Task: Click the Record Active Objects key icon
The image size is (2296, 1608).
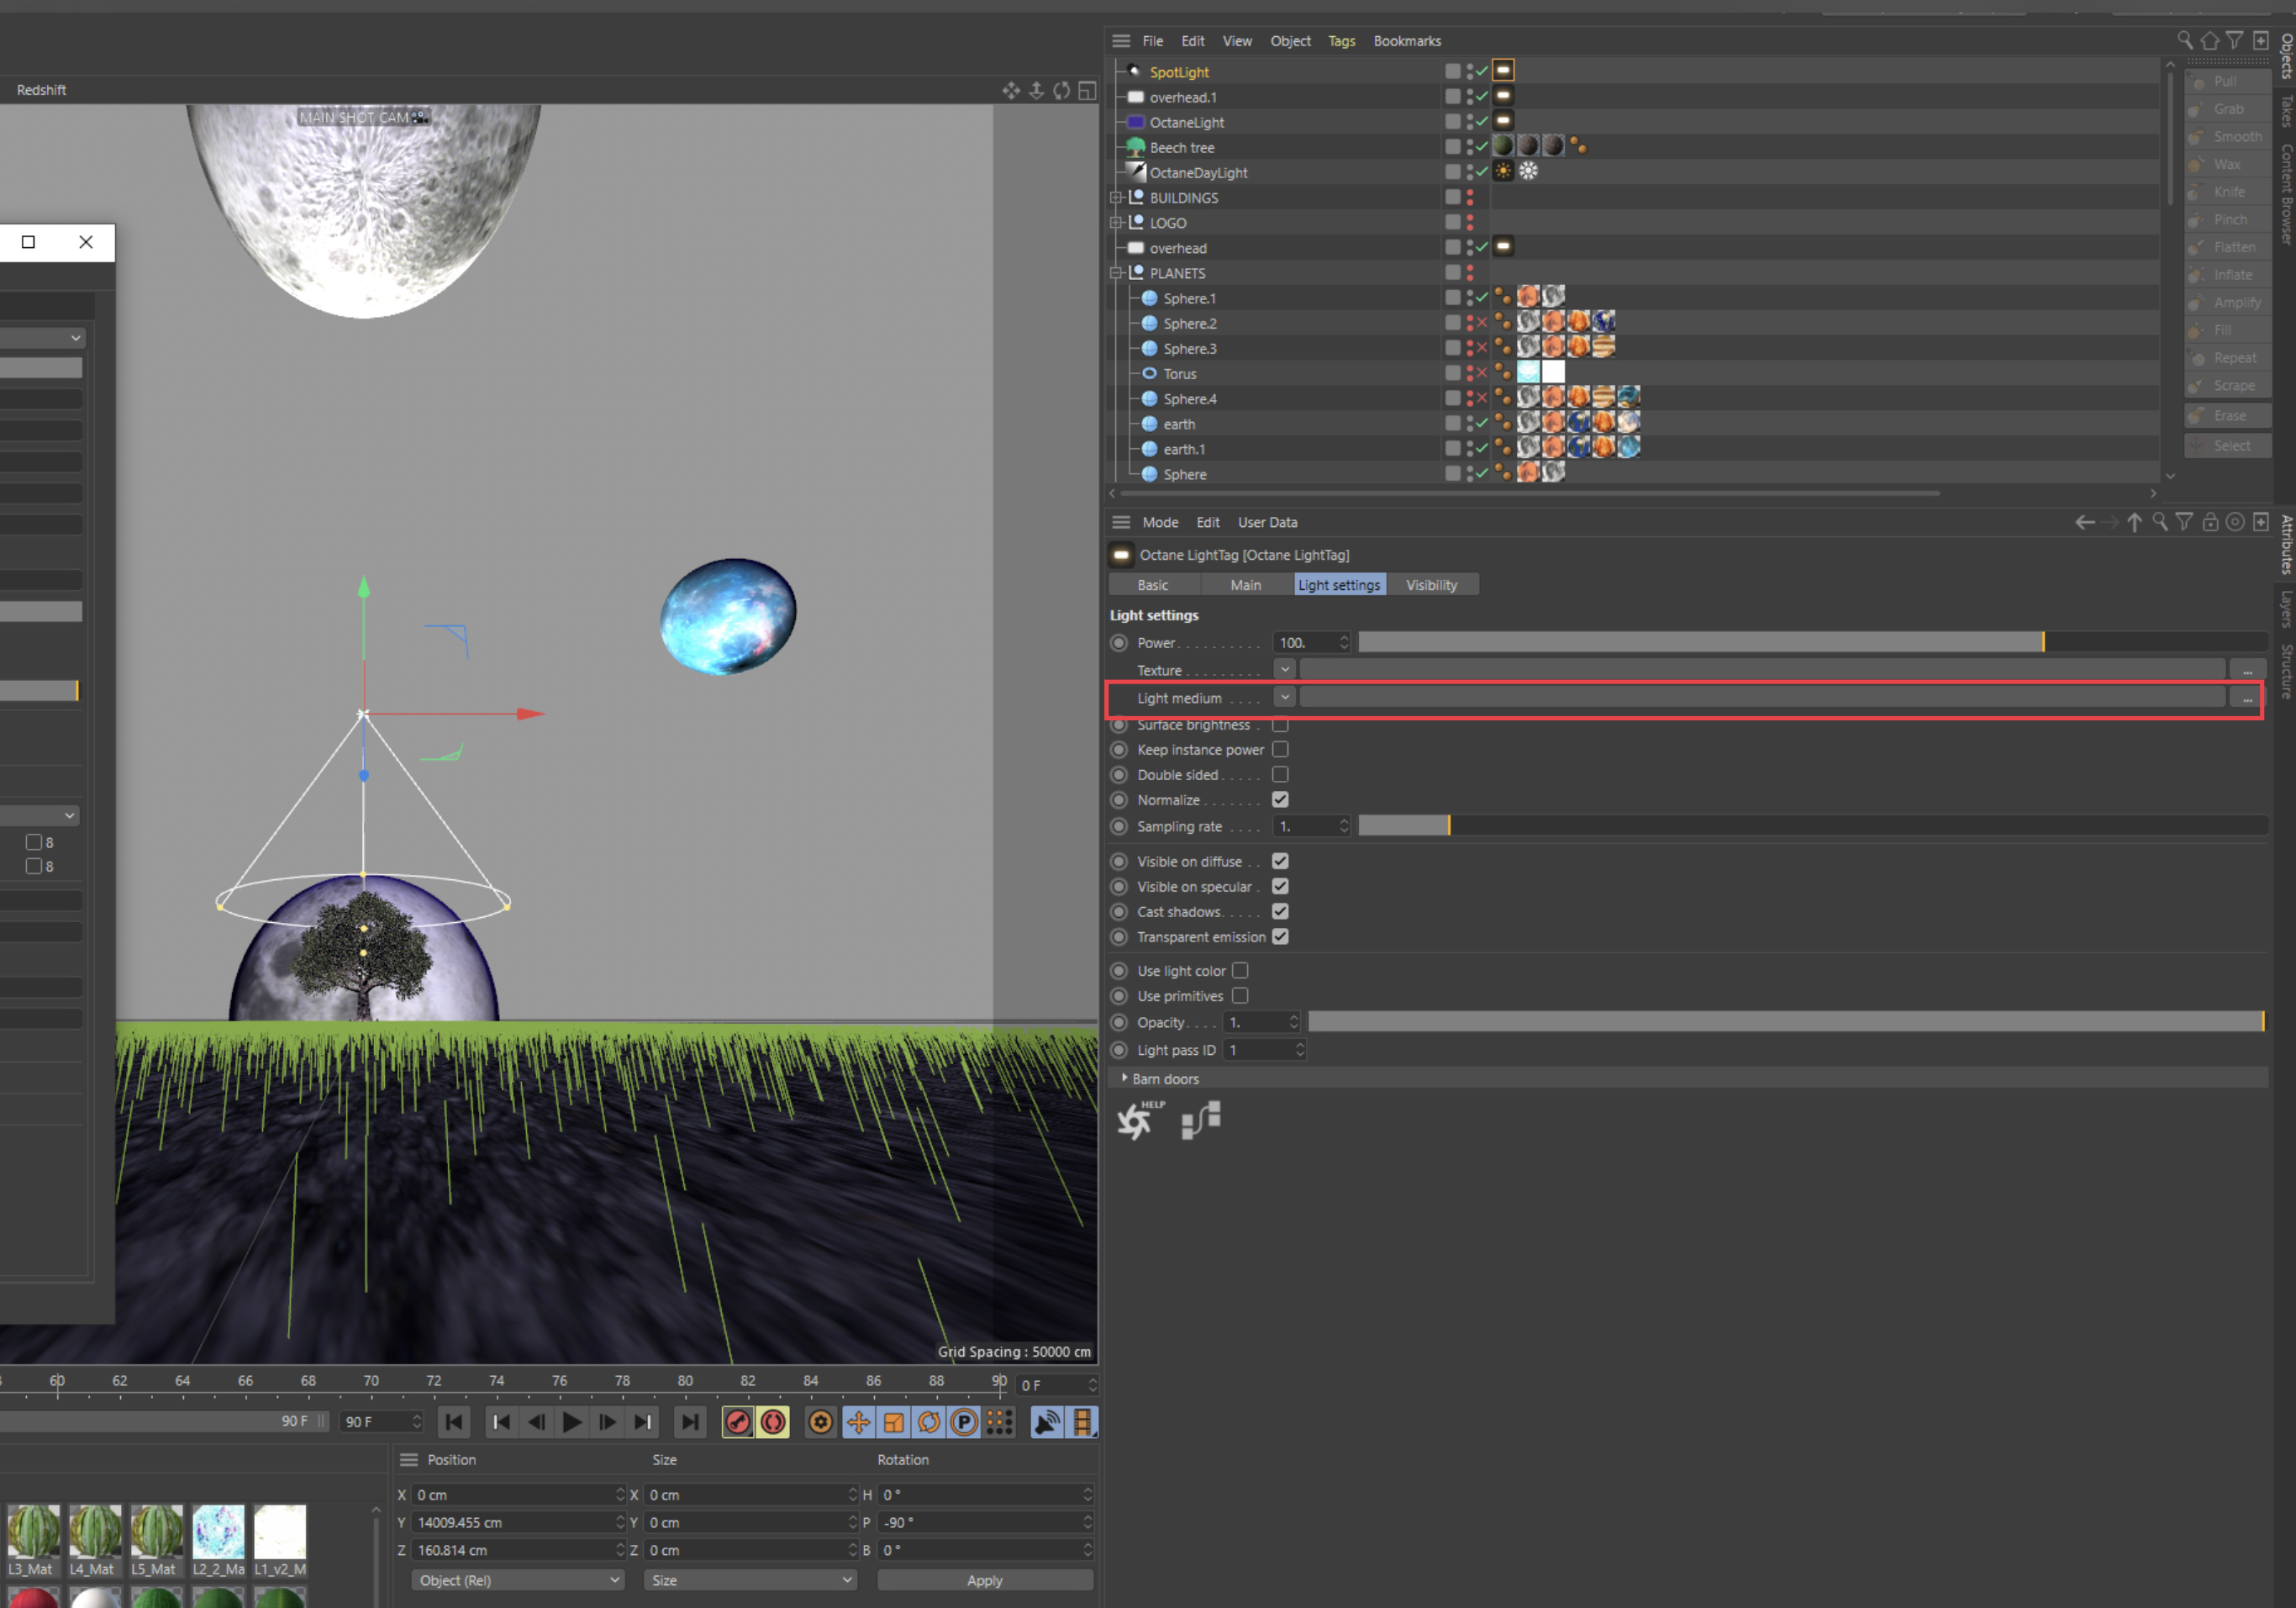Action: (x=738, y=1422)
